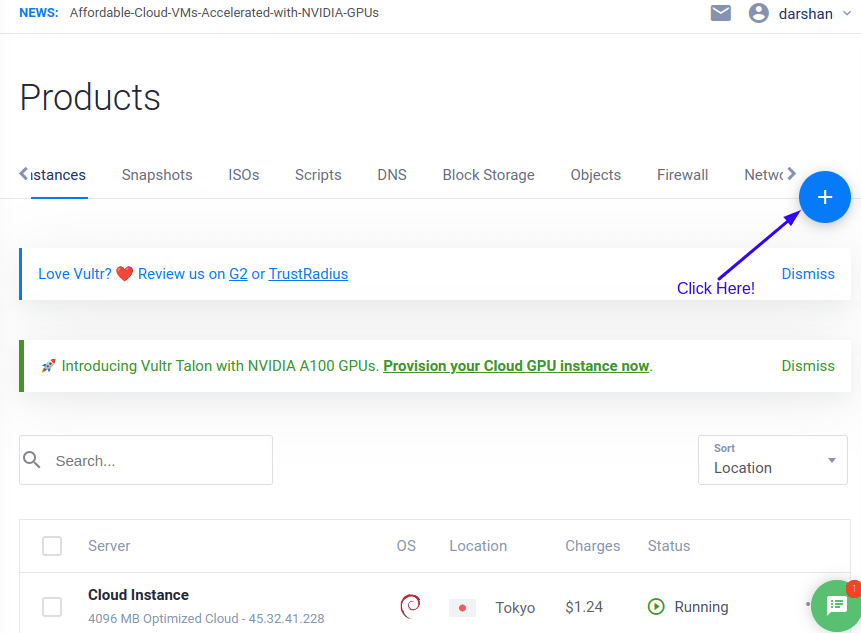This screenshot has height=633, width=861.
Task: Open the Firewall tab
Action: (x=683, y=175)
